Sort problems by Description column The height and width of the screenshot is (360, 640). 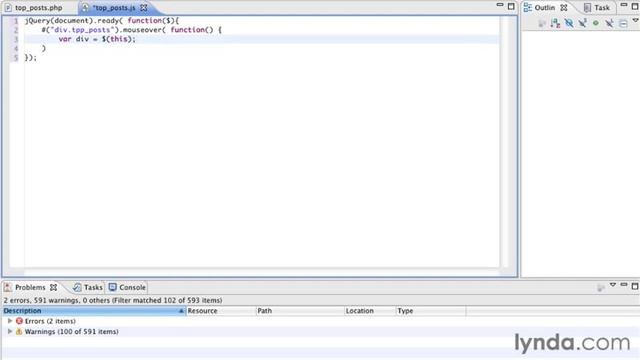(93, 311)
